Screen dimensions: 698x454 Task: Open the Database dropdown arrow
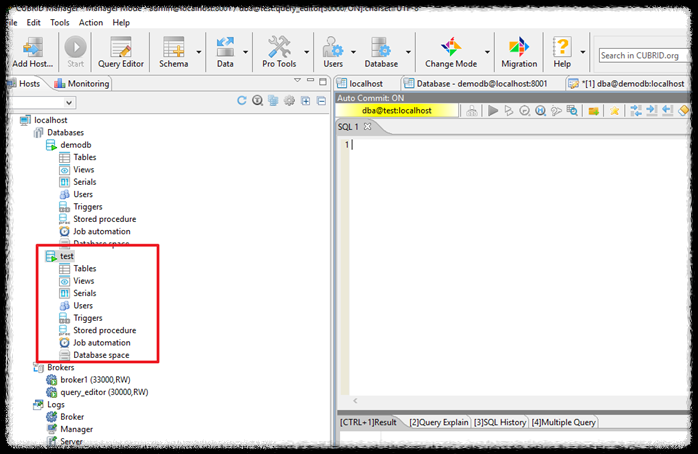pyautogui.click(x=408, y=52)
